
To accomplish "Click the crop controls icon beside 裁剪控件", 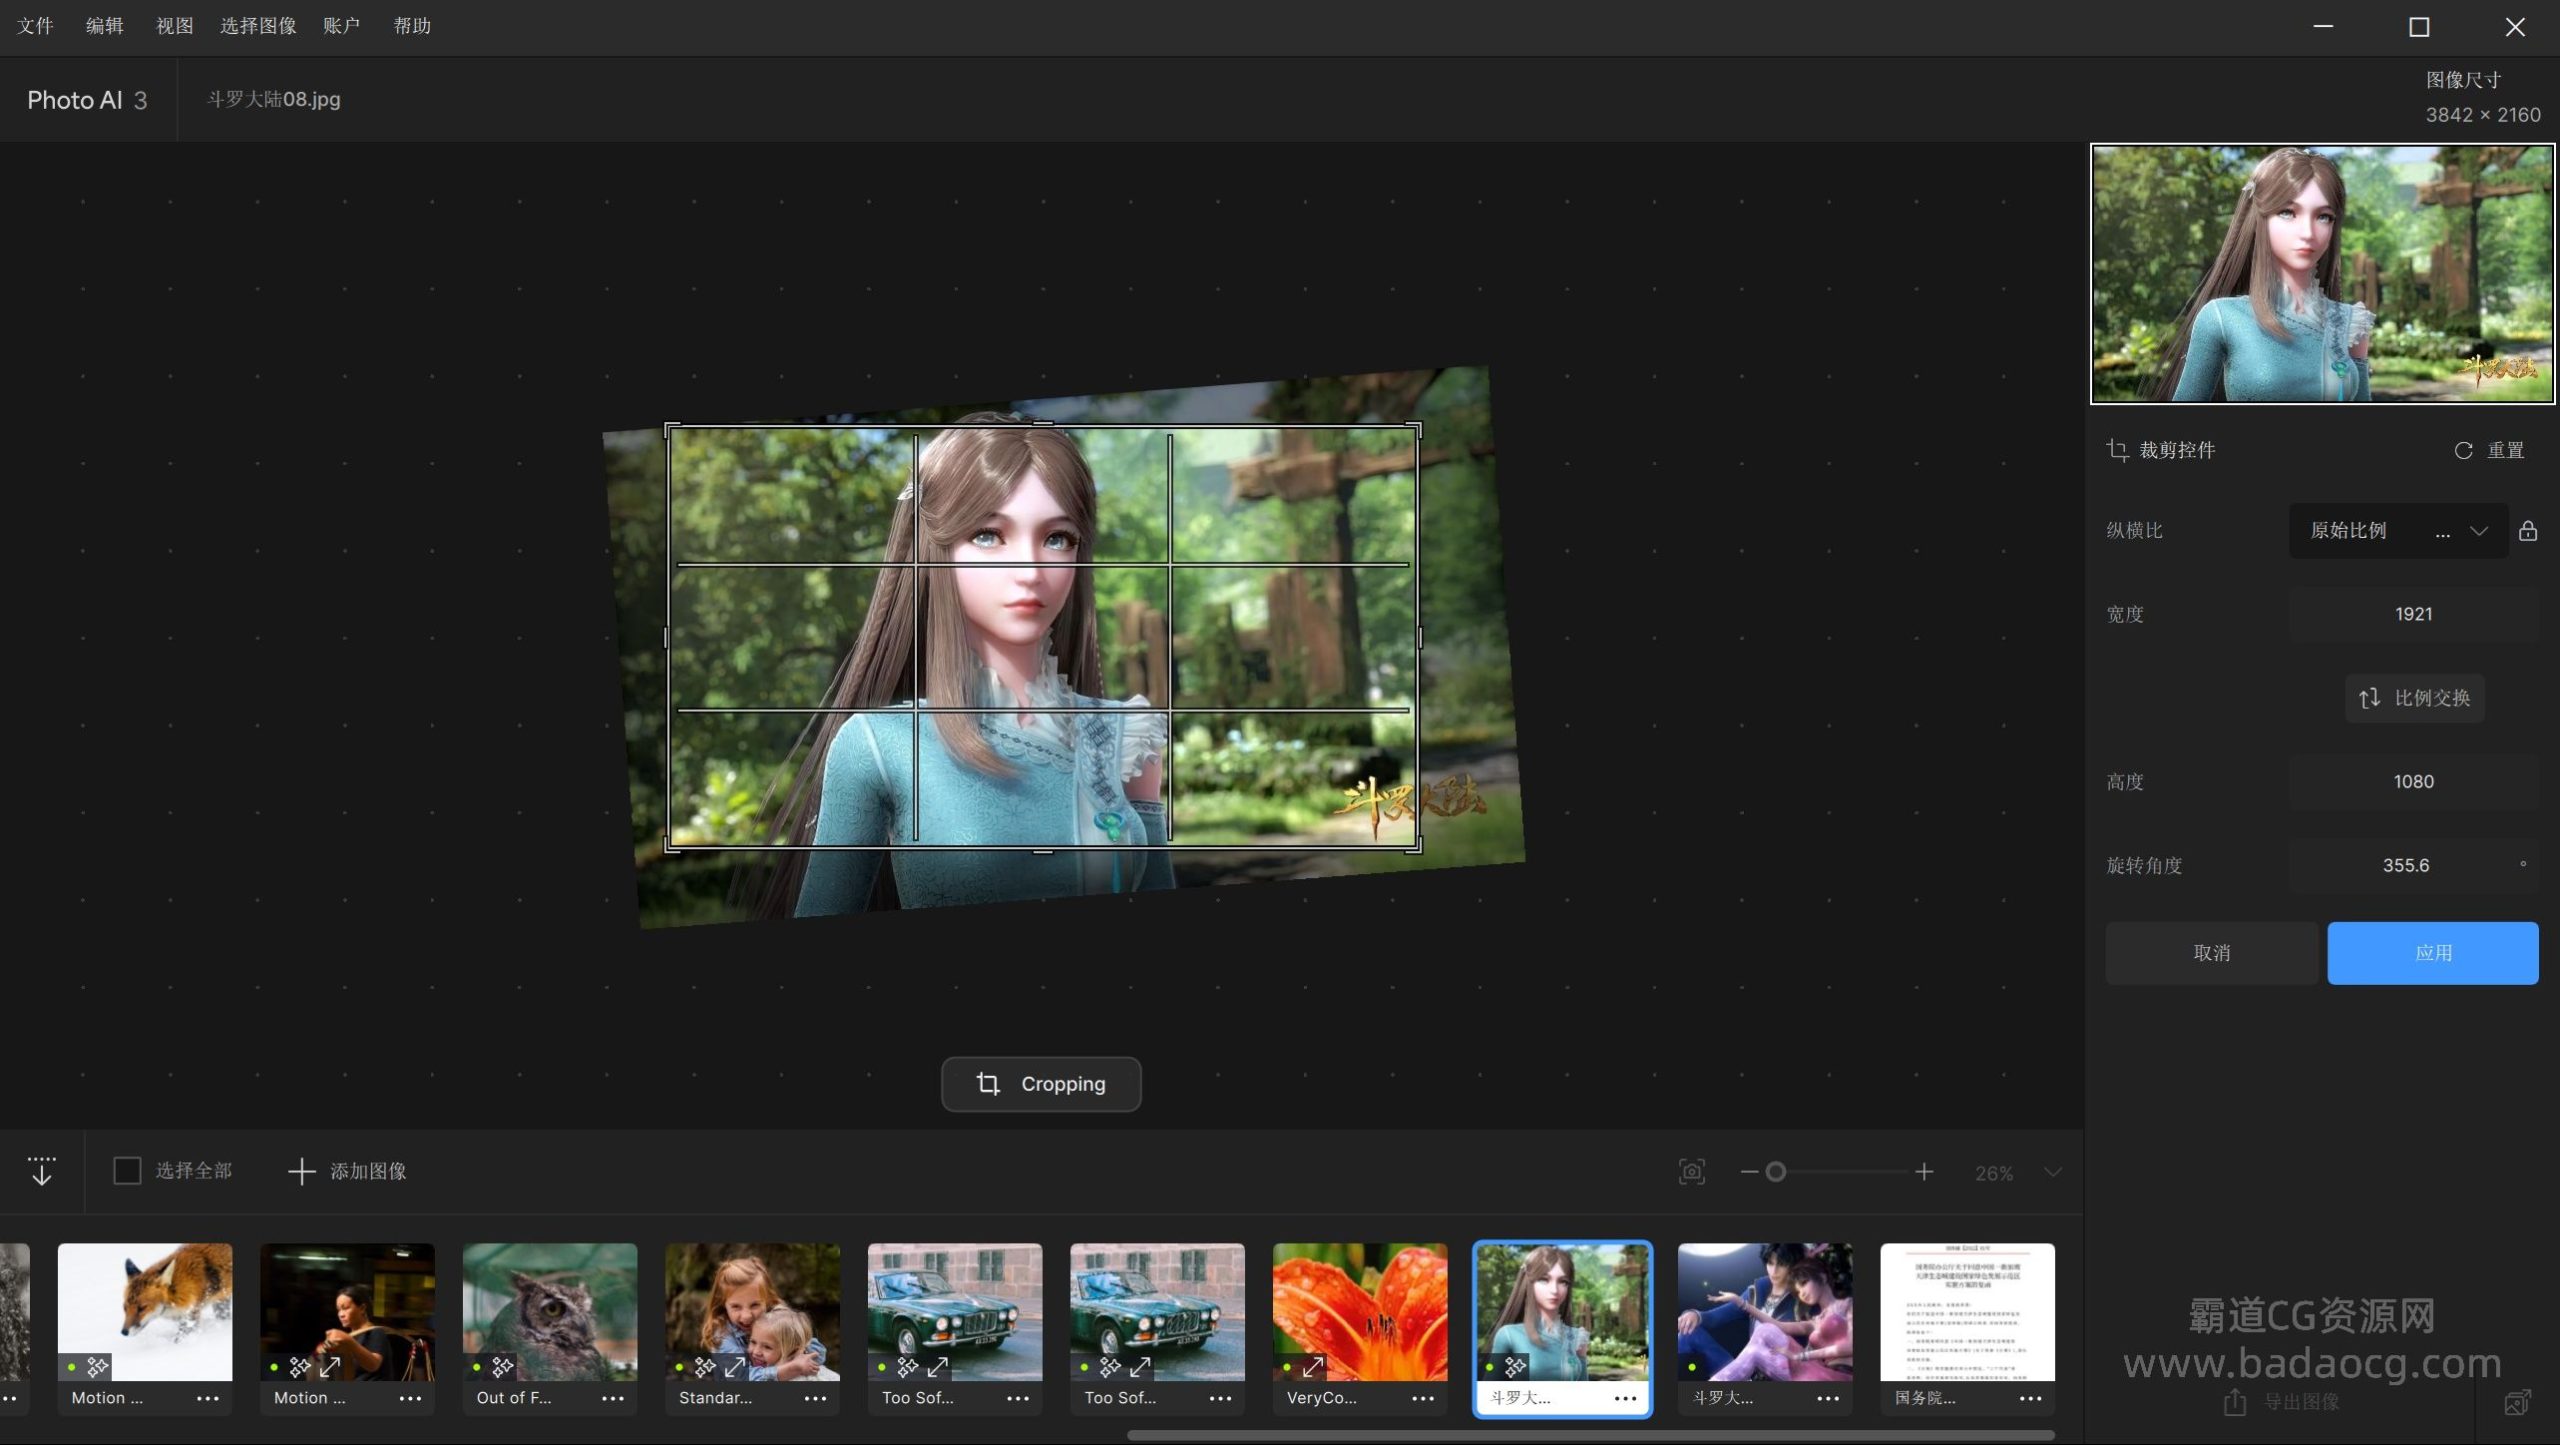I will pyautogui.click(x=2117, y=450).
